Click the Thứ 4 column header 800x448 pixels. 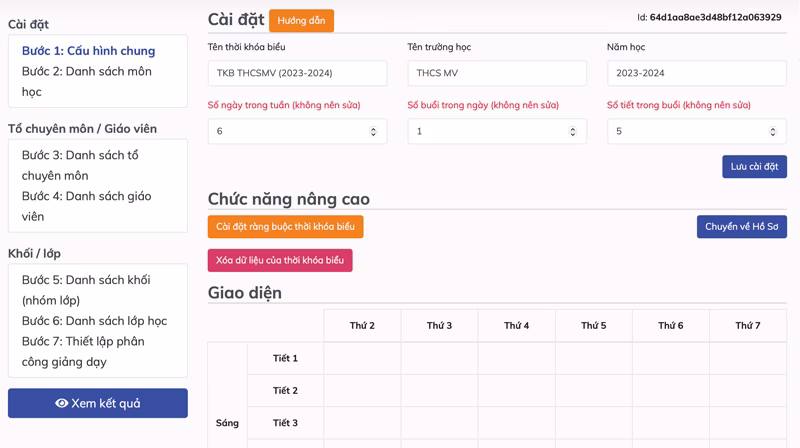tap(516, 326)
